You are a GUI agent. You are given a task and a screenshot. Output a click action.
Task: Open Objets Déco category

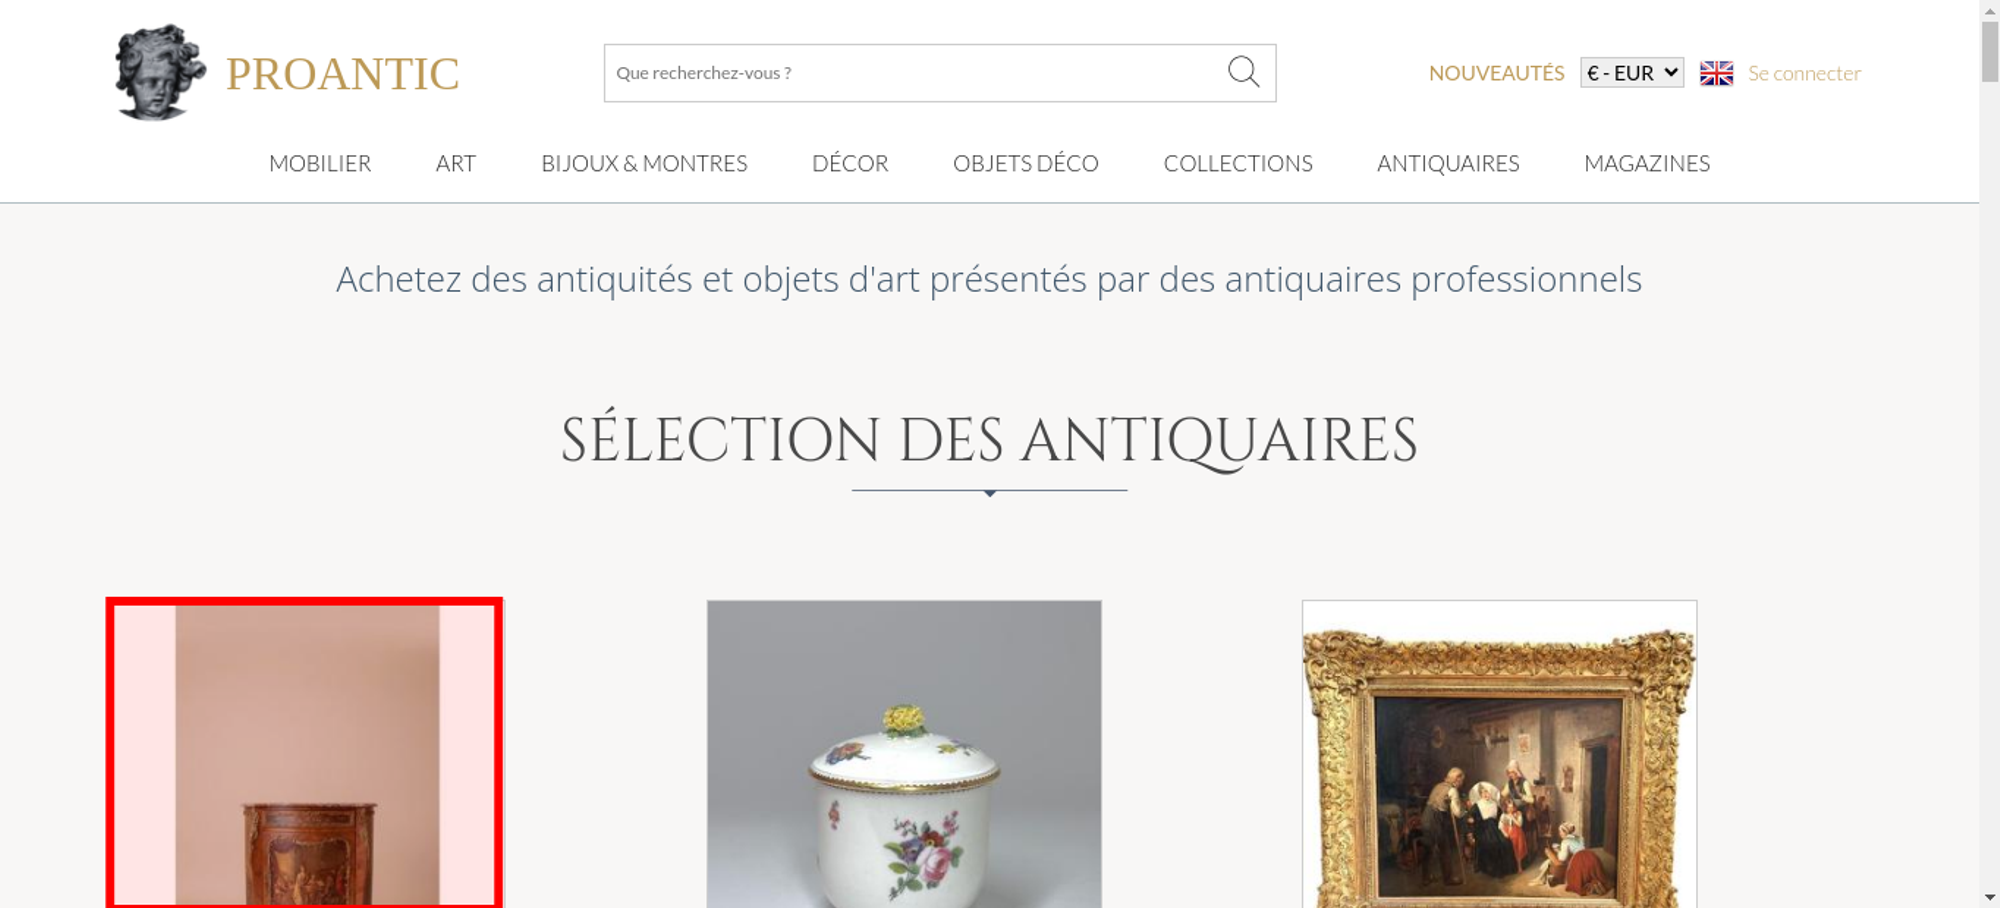click(x=1026, y=163)
